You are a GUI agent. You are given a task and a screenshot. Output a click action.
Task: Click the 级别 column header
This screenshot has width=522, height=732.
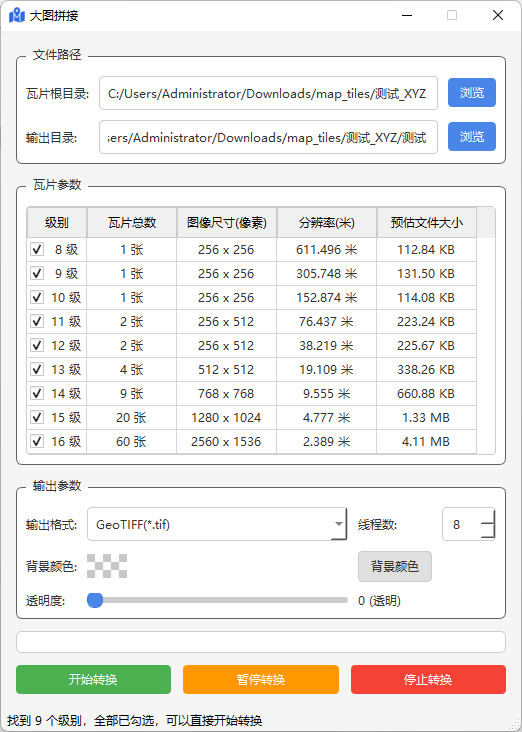[57, 223]
